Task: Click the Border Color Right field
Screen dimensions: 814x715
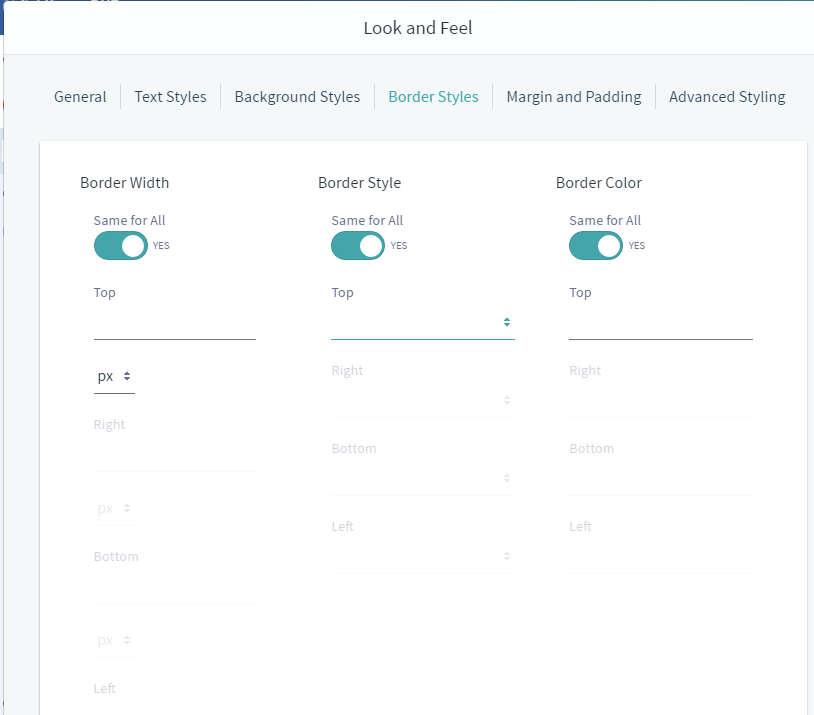Action: point(660,400)
